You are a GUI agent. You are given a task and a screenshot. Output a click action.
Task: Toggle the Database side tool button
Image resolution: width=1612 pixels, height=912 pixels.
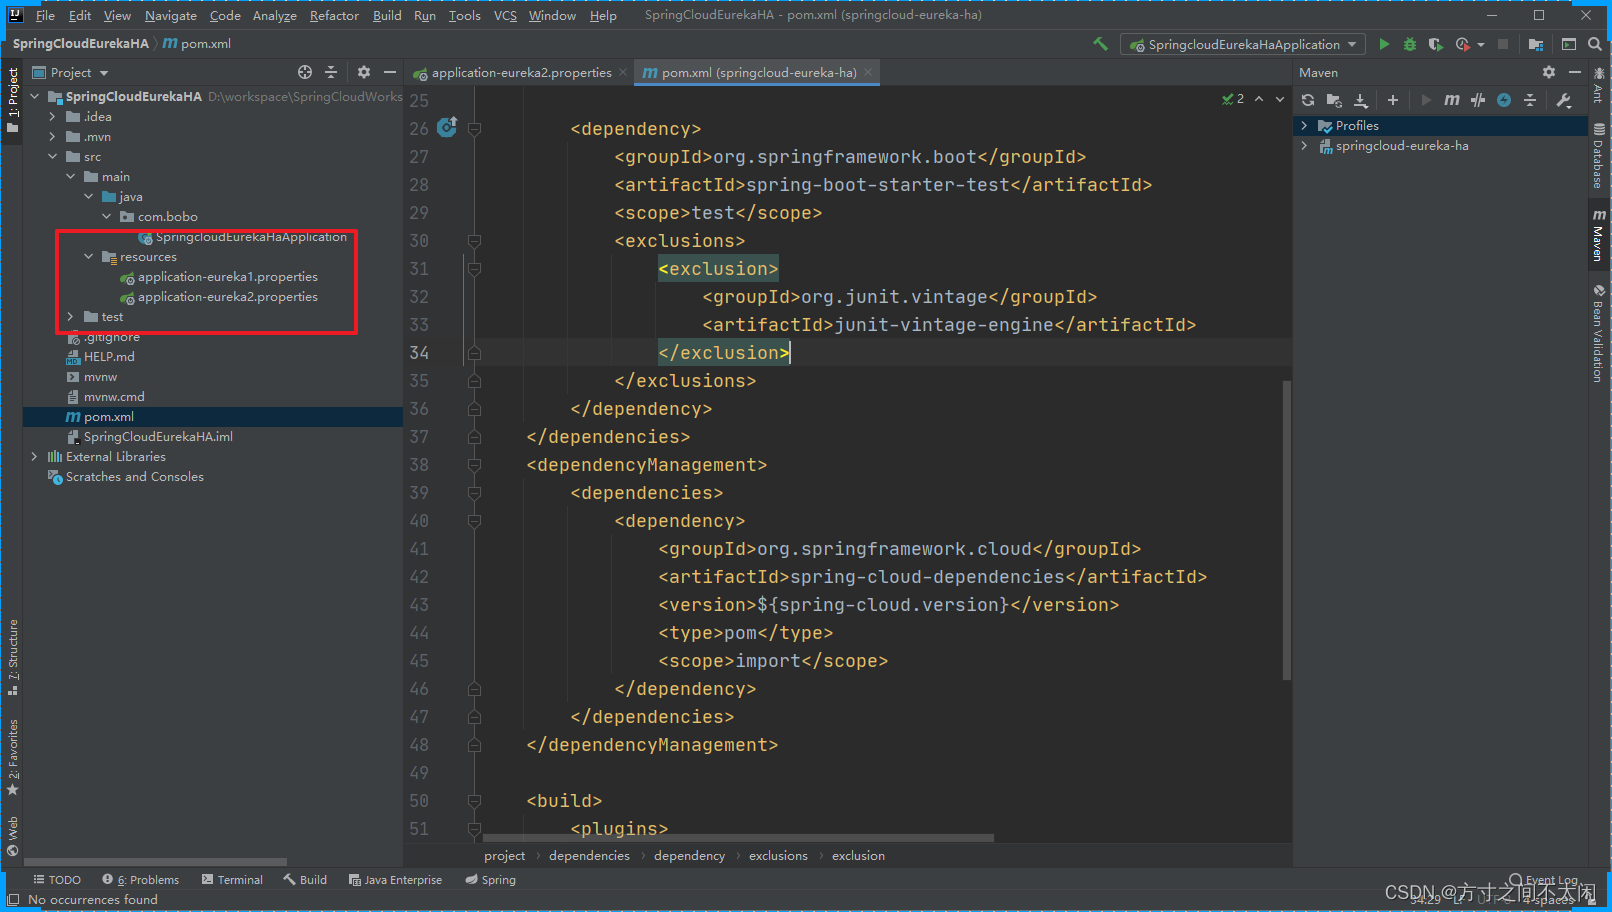[1598, 156]
